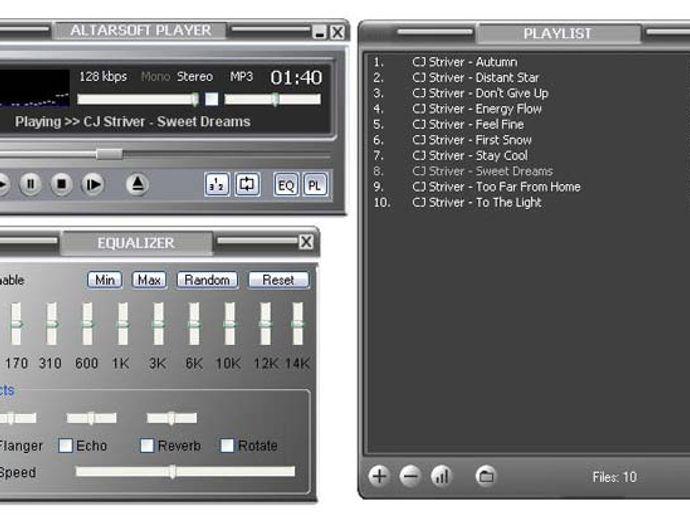
Task: Adjust the 1K equalizer slider
Action: click(x=123, y=324)
